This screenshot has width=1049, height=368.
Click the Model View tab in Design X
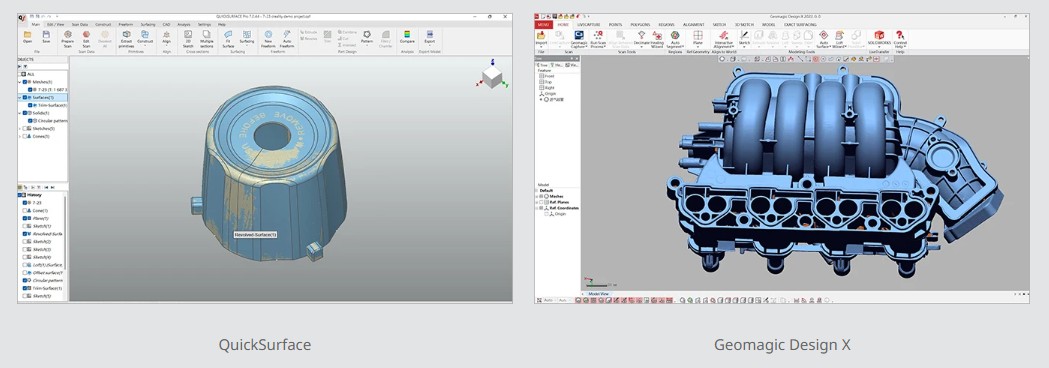coord(599,294)
